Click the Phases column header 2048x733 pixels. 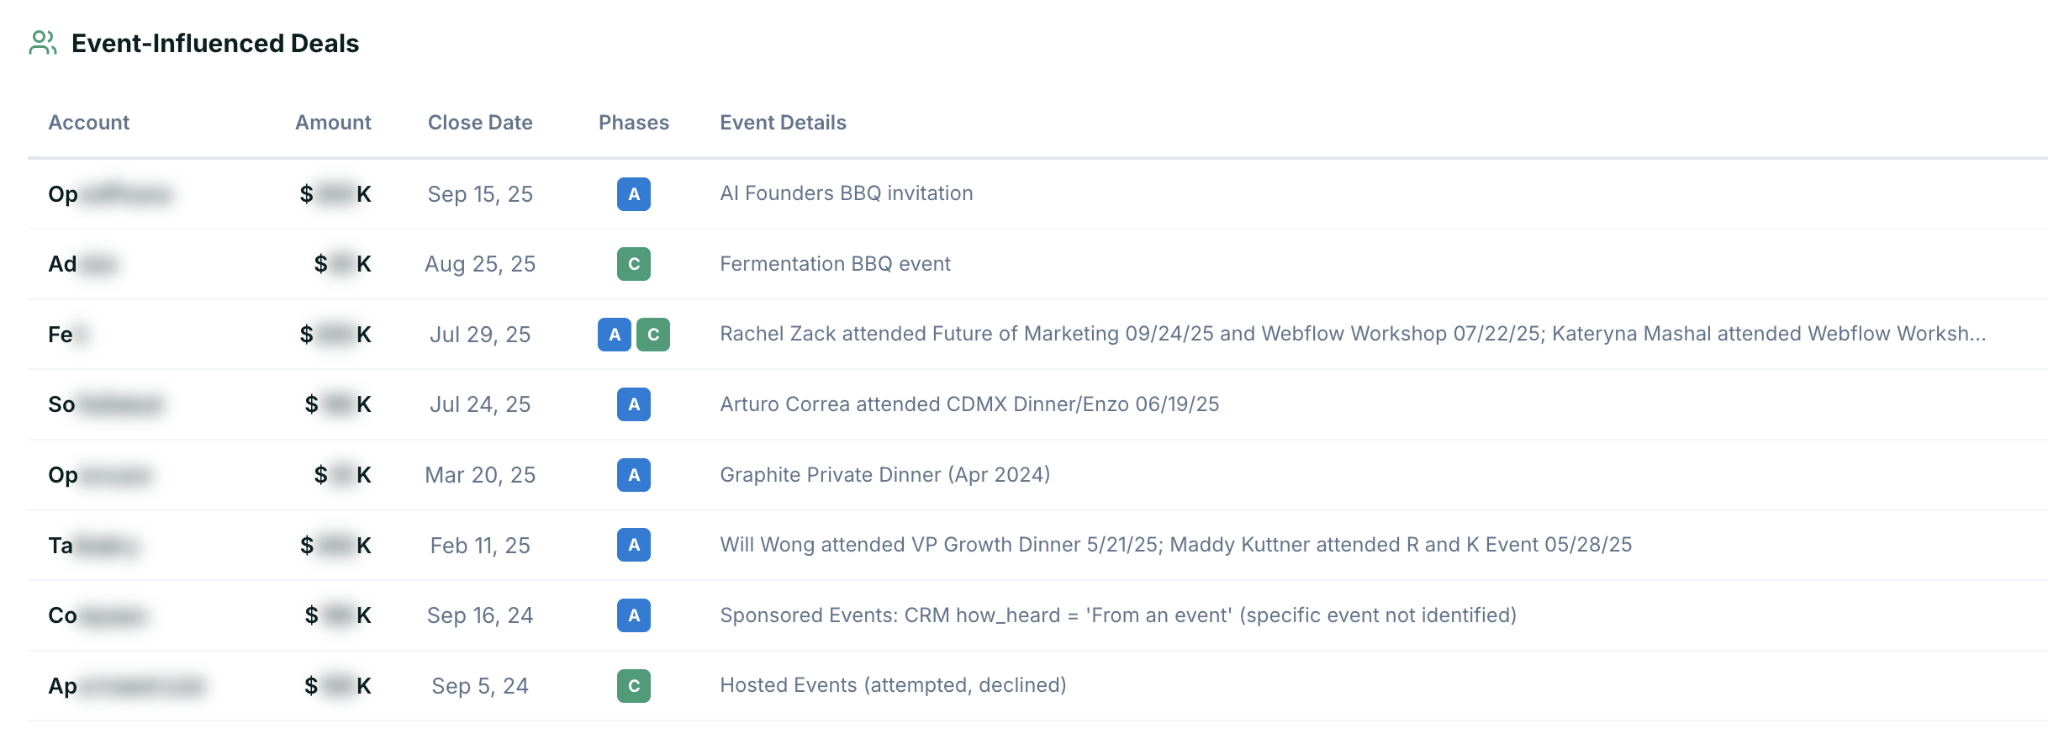634,122
